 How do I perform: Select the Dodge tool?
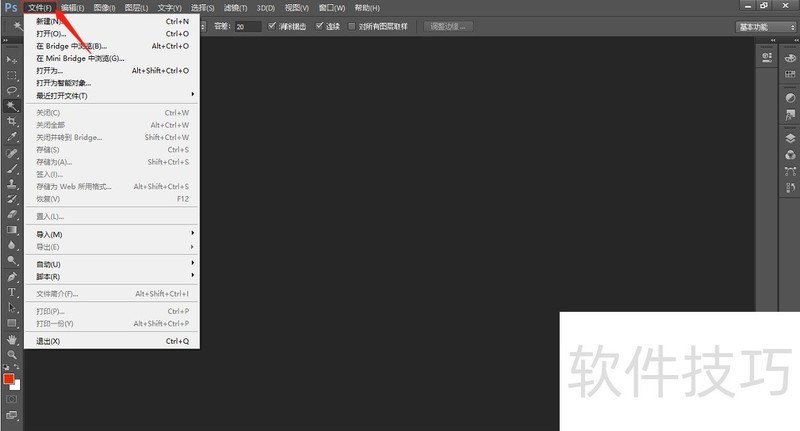pos(12,260)
